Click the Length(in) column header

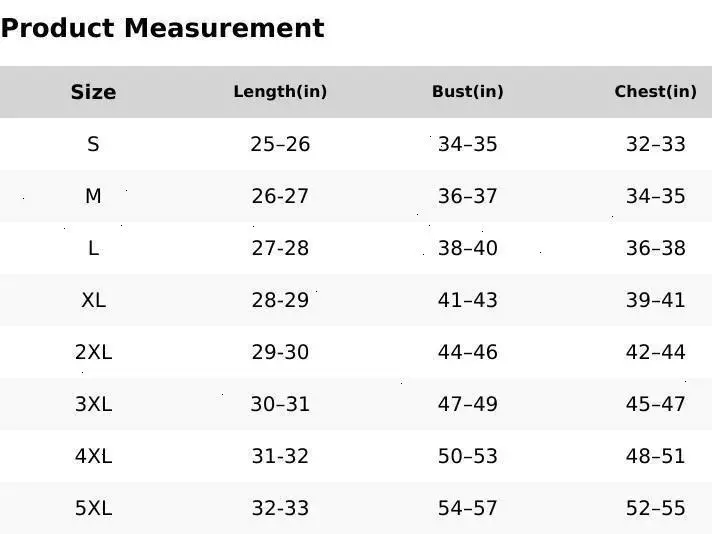(x=280, y=92)
